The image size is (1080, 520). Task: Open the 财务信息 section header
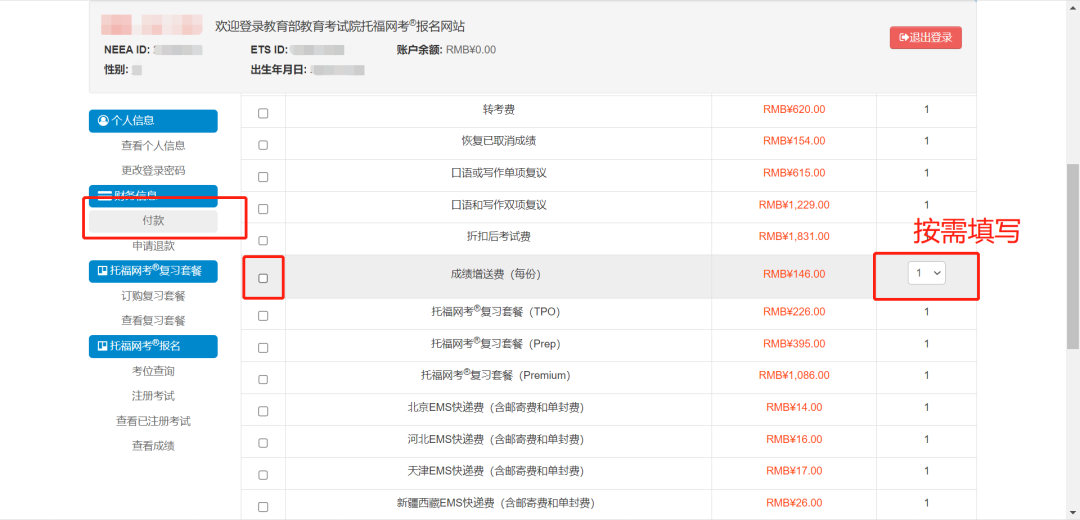click(153, 196)
